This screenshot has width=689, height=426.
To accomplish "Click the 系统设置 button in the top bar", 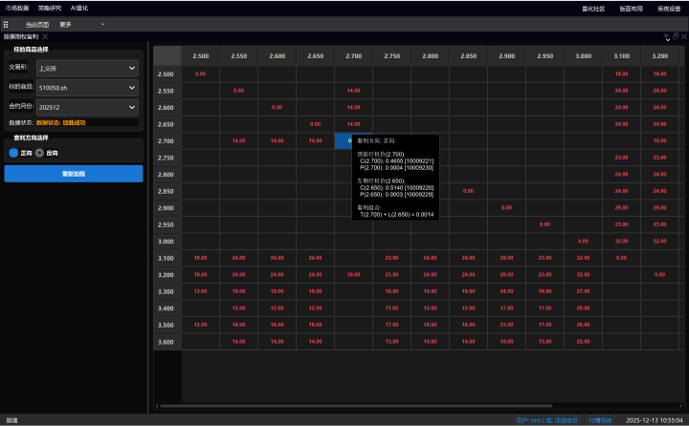I will pos(669,7).
